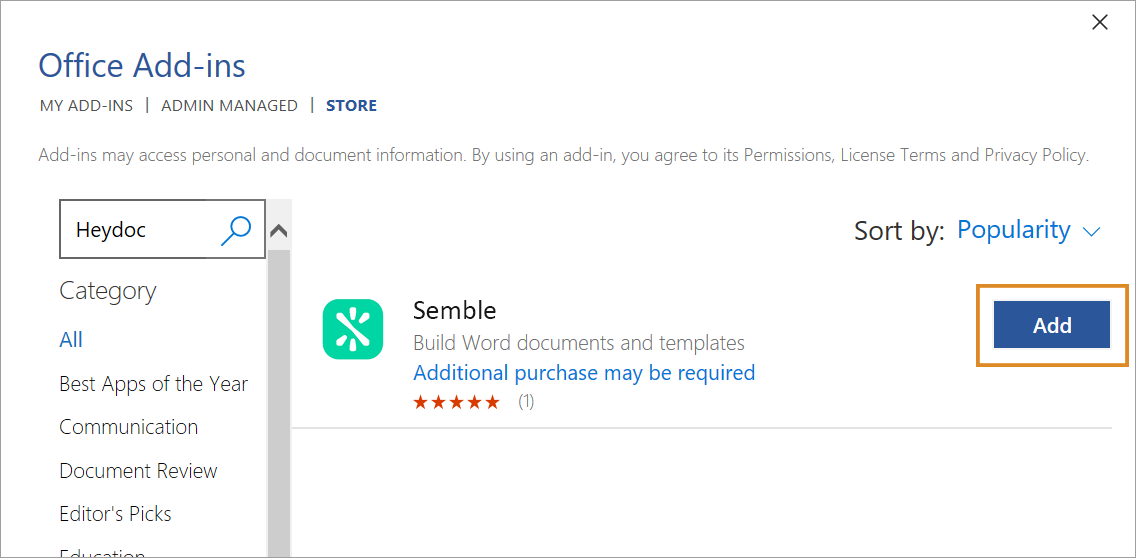
Task: Select the All category
Action: 71,339
